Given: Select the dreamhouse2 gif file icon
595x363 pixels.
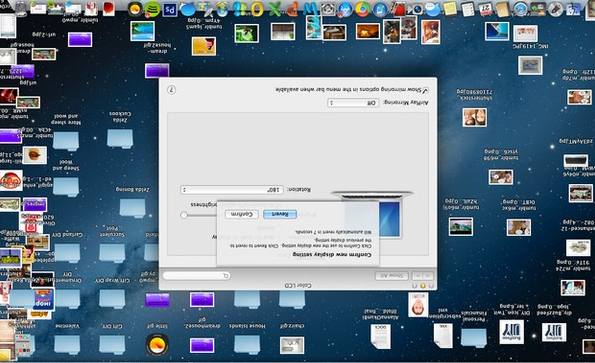Looking at the screenshot, I should 202,346.
